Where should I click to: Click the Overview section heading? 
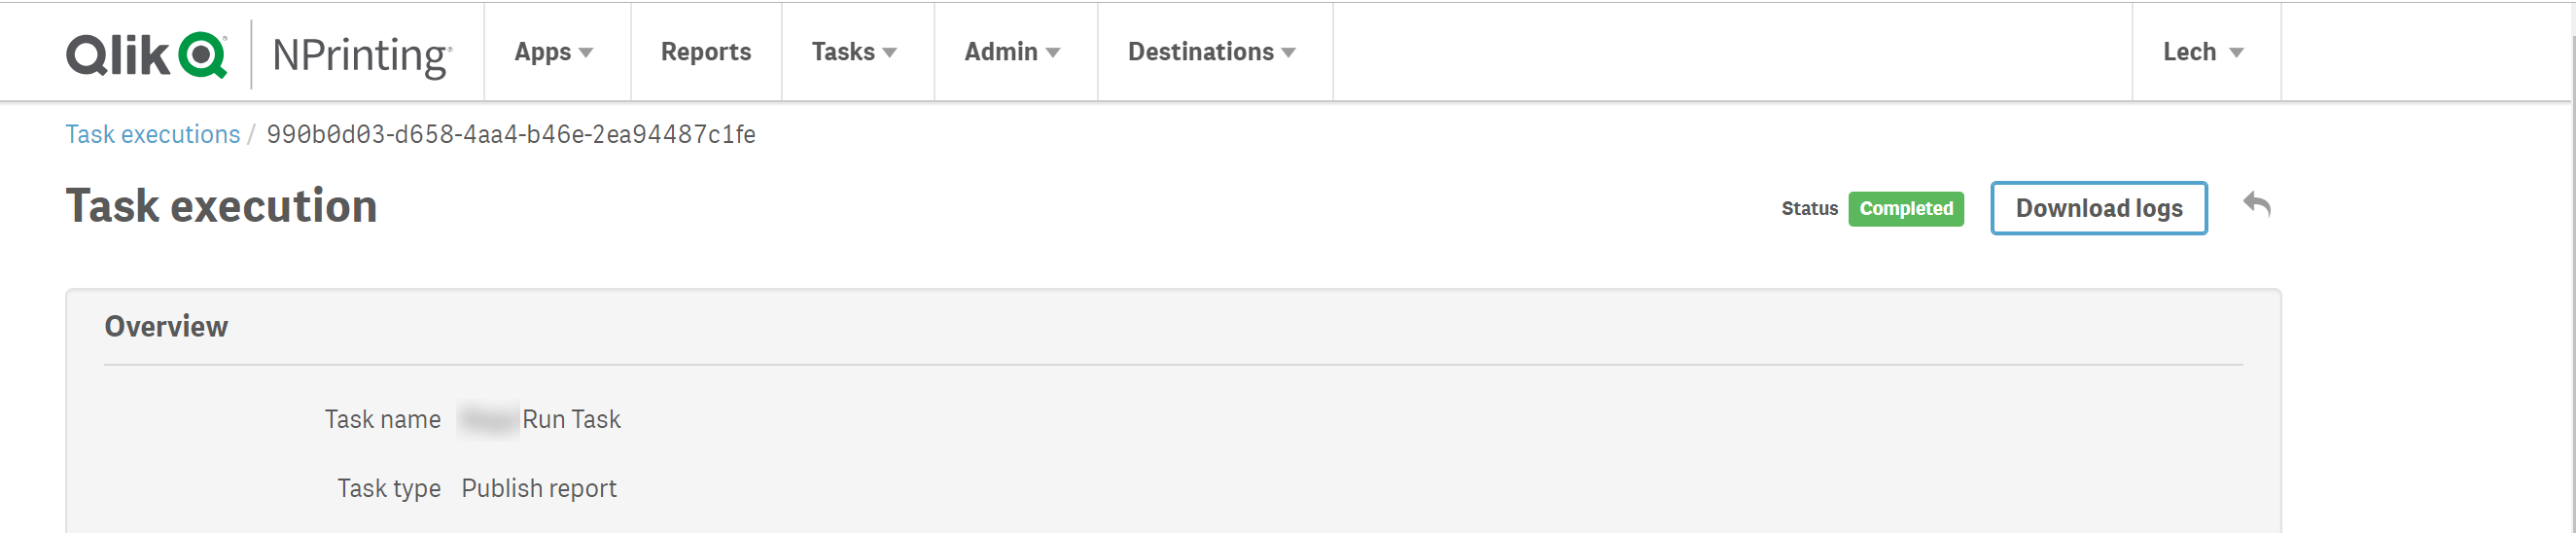pyautogui.click(x=166, y=327)
